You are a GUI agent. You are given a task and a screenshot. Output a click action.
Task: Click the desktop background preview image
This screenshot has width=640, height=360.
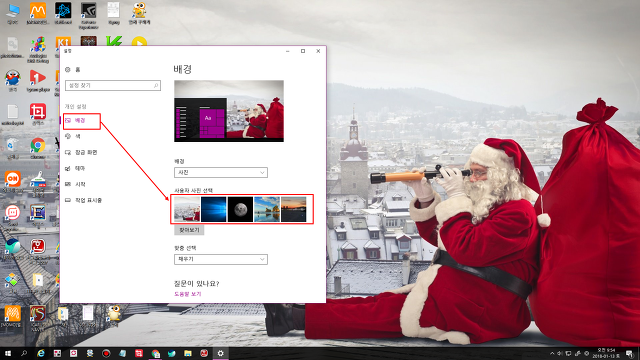pos(229,111)
